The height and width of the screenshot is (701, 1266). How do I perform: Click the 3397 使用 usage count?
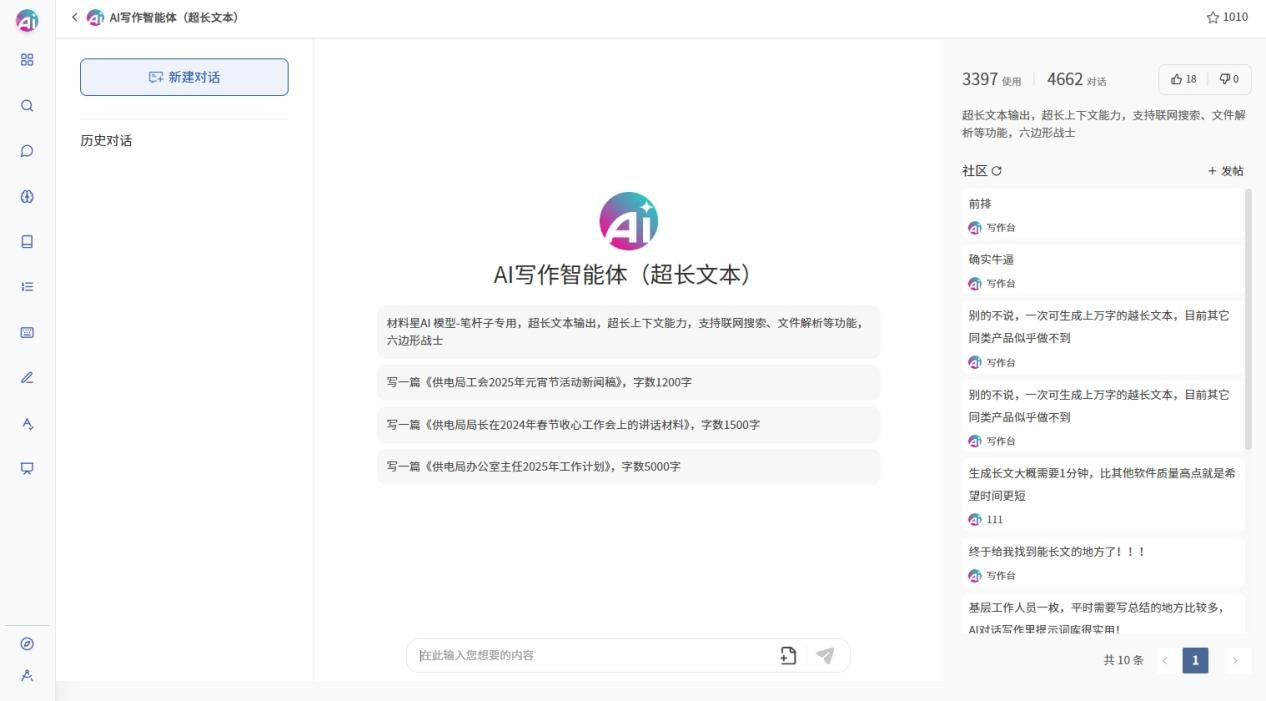[x=991, y=79]
